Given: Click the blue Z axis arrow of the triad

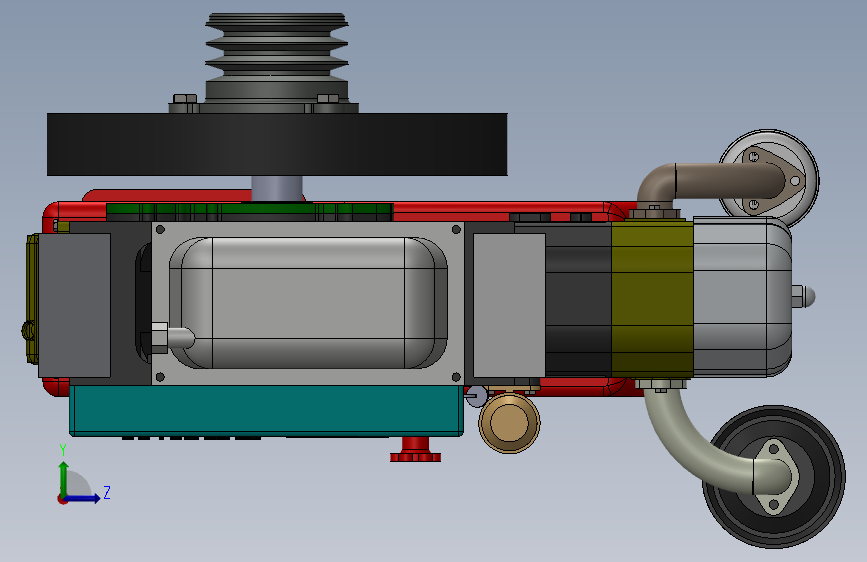Looking at the screenshot, I should pyautogui.click(x=83, y=498).
